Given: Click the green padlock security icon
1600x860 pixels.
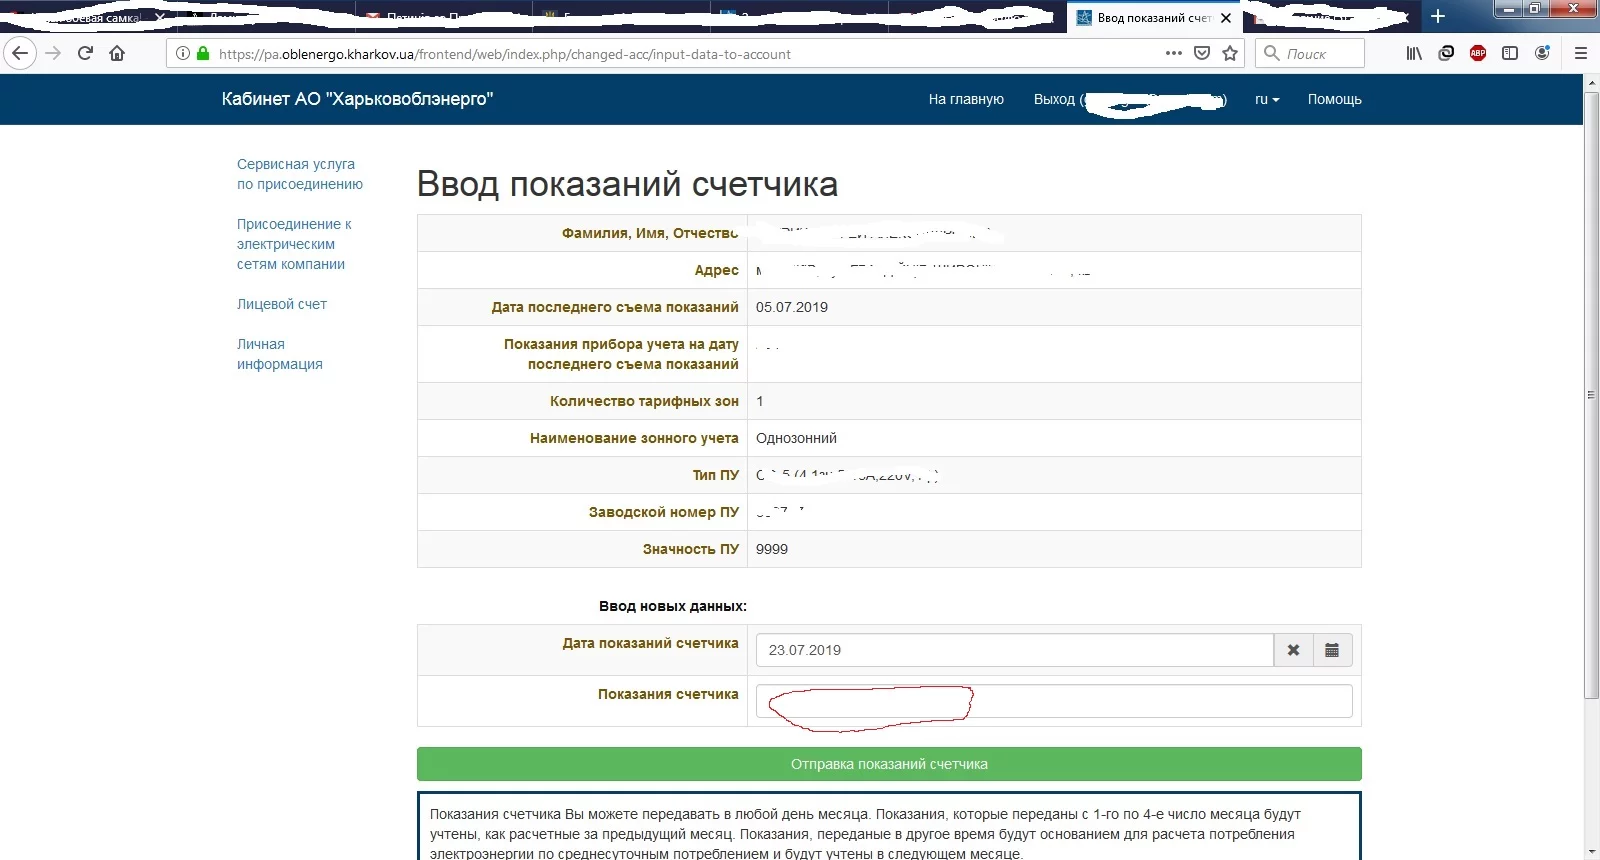Looking at the screenshot, I should 203,54.
